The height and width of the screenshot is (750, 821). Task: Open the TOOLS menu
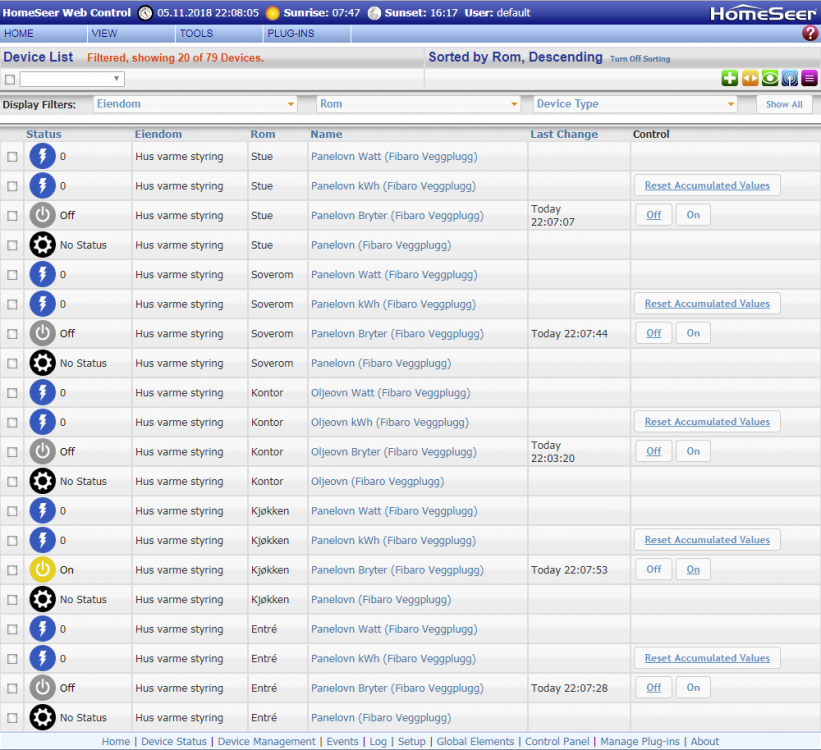[x=196, y=34]
